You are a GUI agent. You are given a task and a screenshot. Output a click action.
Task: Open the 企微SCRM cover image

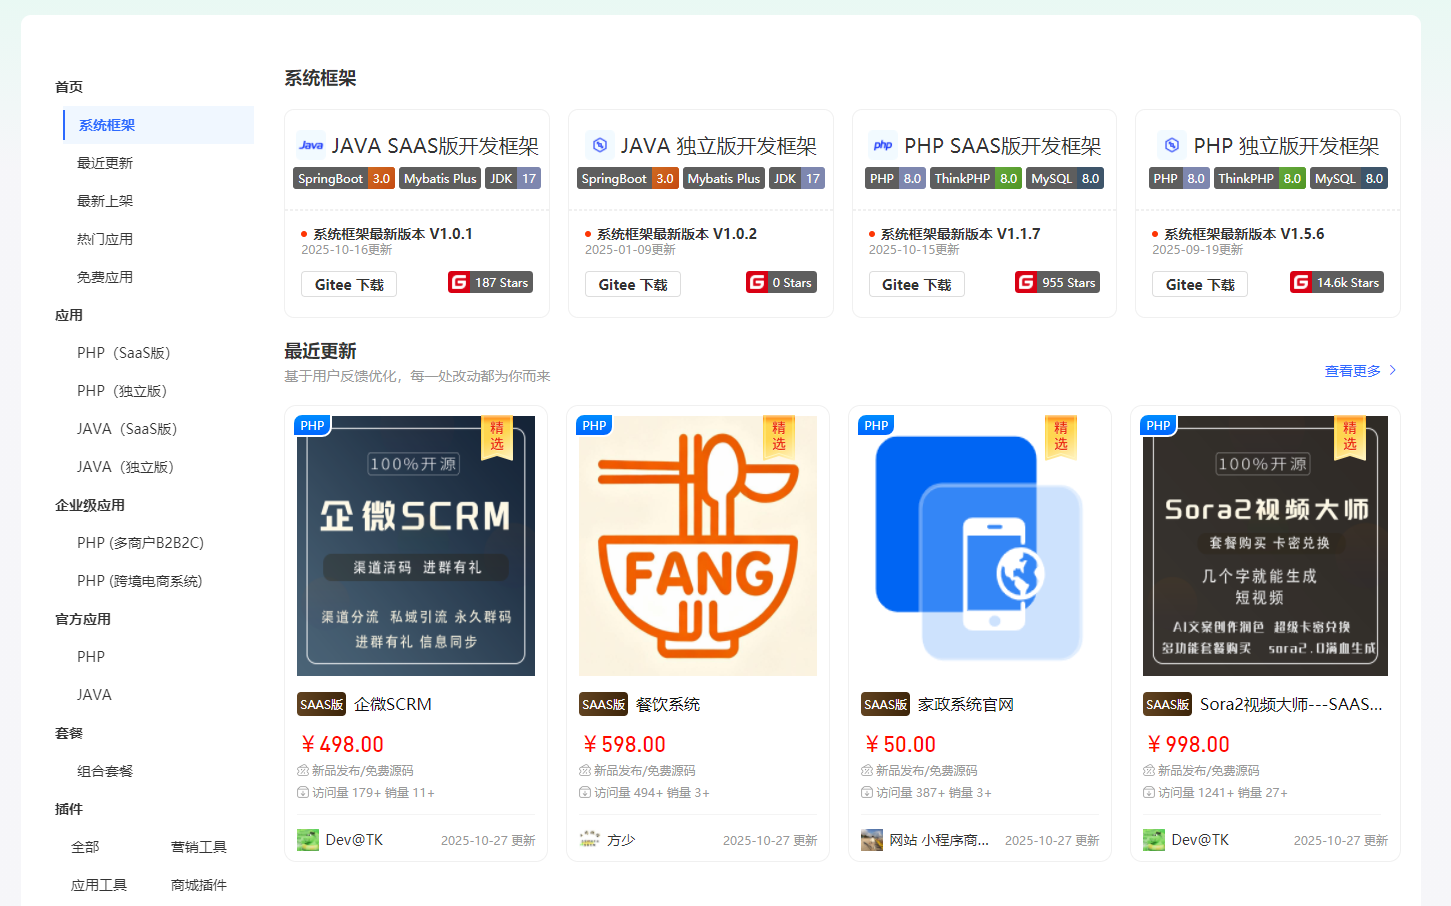[x=416, y=546]
